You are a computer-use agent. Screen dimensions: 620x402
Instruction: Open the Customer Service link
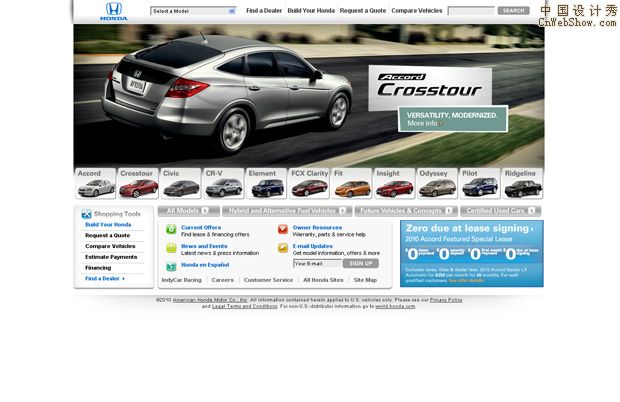tap(268, 280)
